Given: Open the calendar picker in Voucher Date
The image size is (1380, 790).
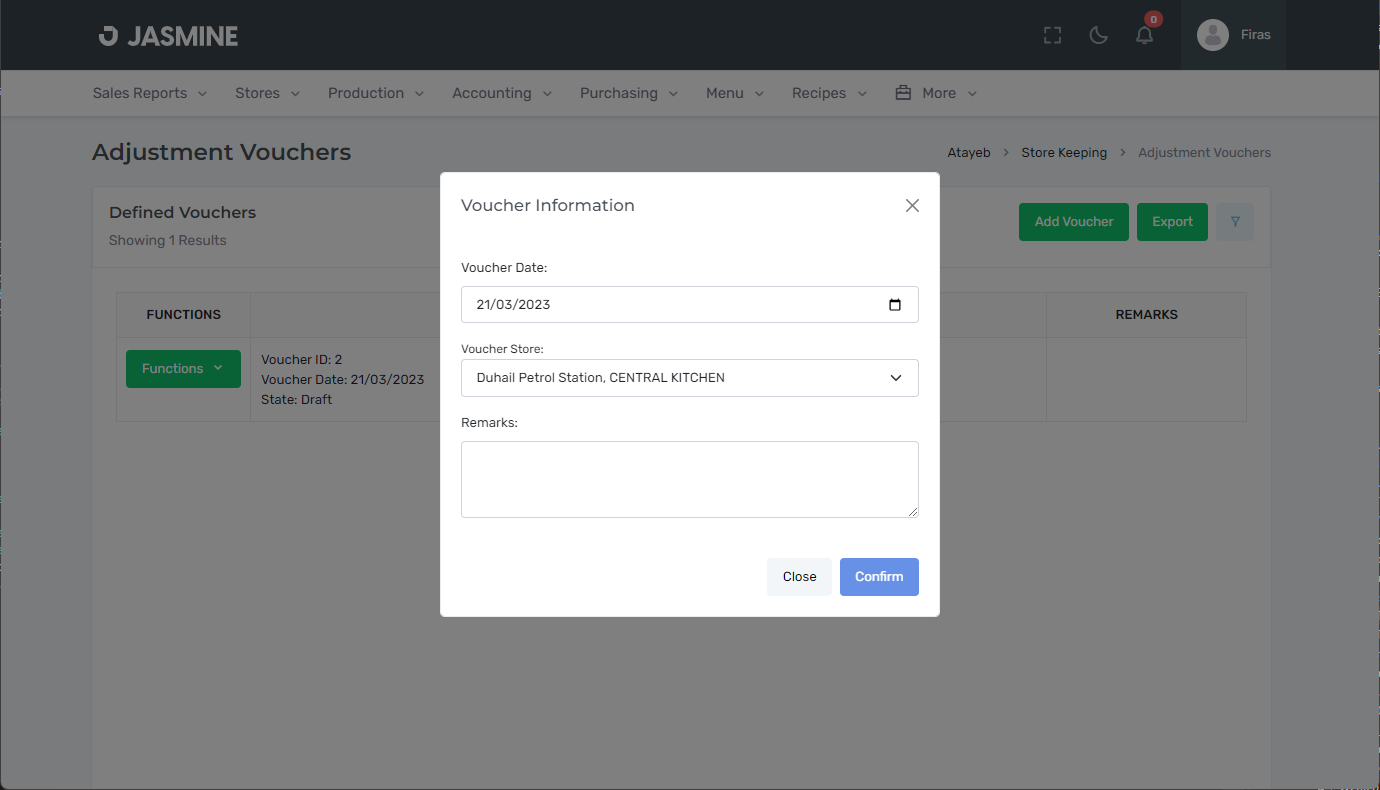Looking at the screenshot, I should point(895,305).
